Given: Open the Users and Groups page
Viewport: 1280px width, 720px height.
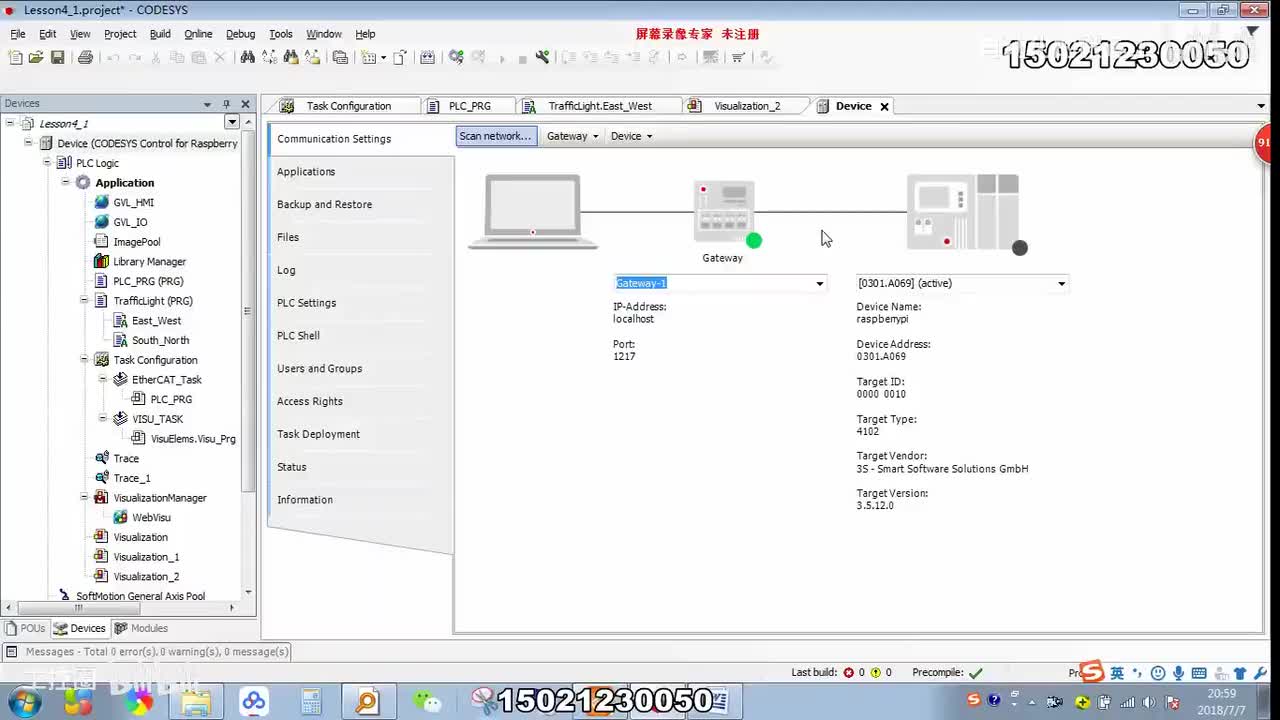Looking at the screenshot, I should click(319, 369).
